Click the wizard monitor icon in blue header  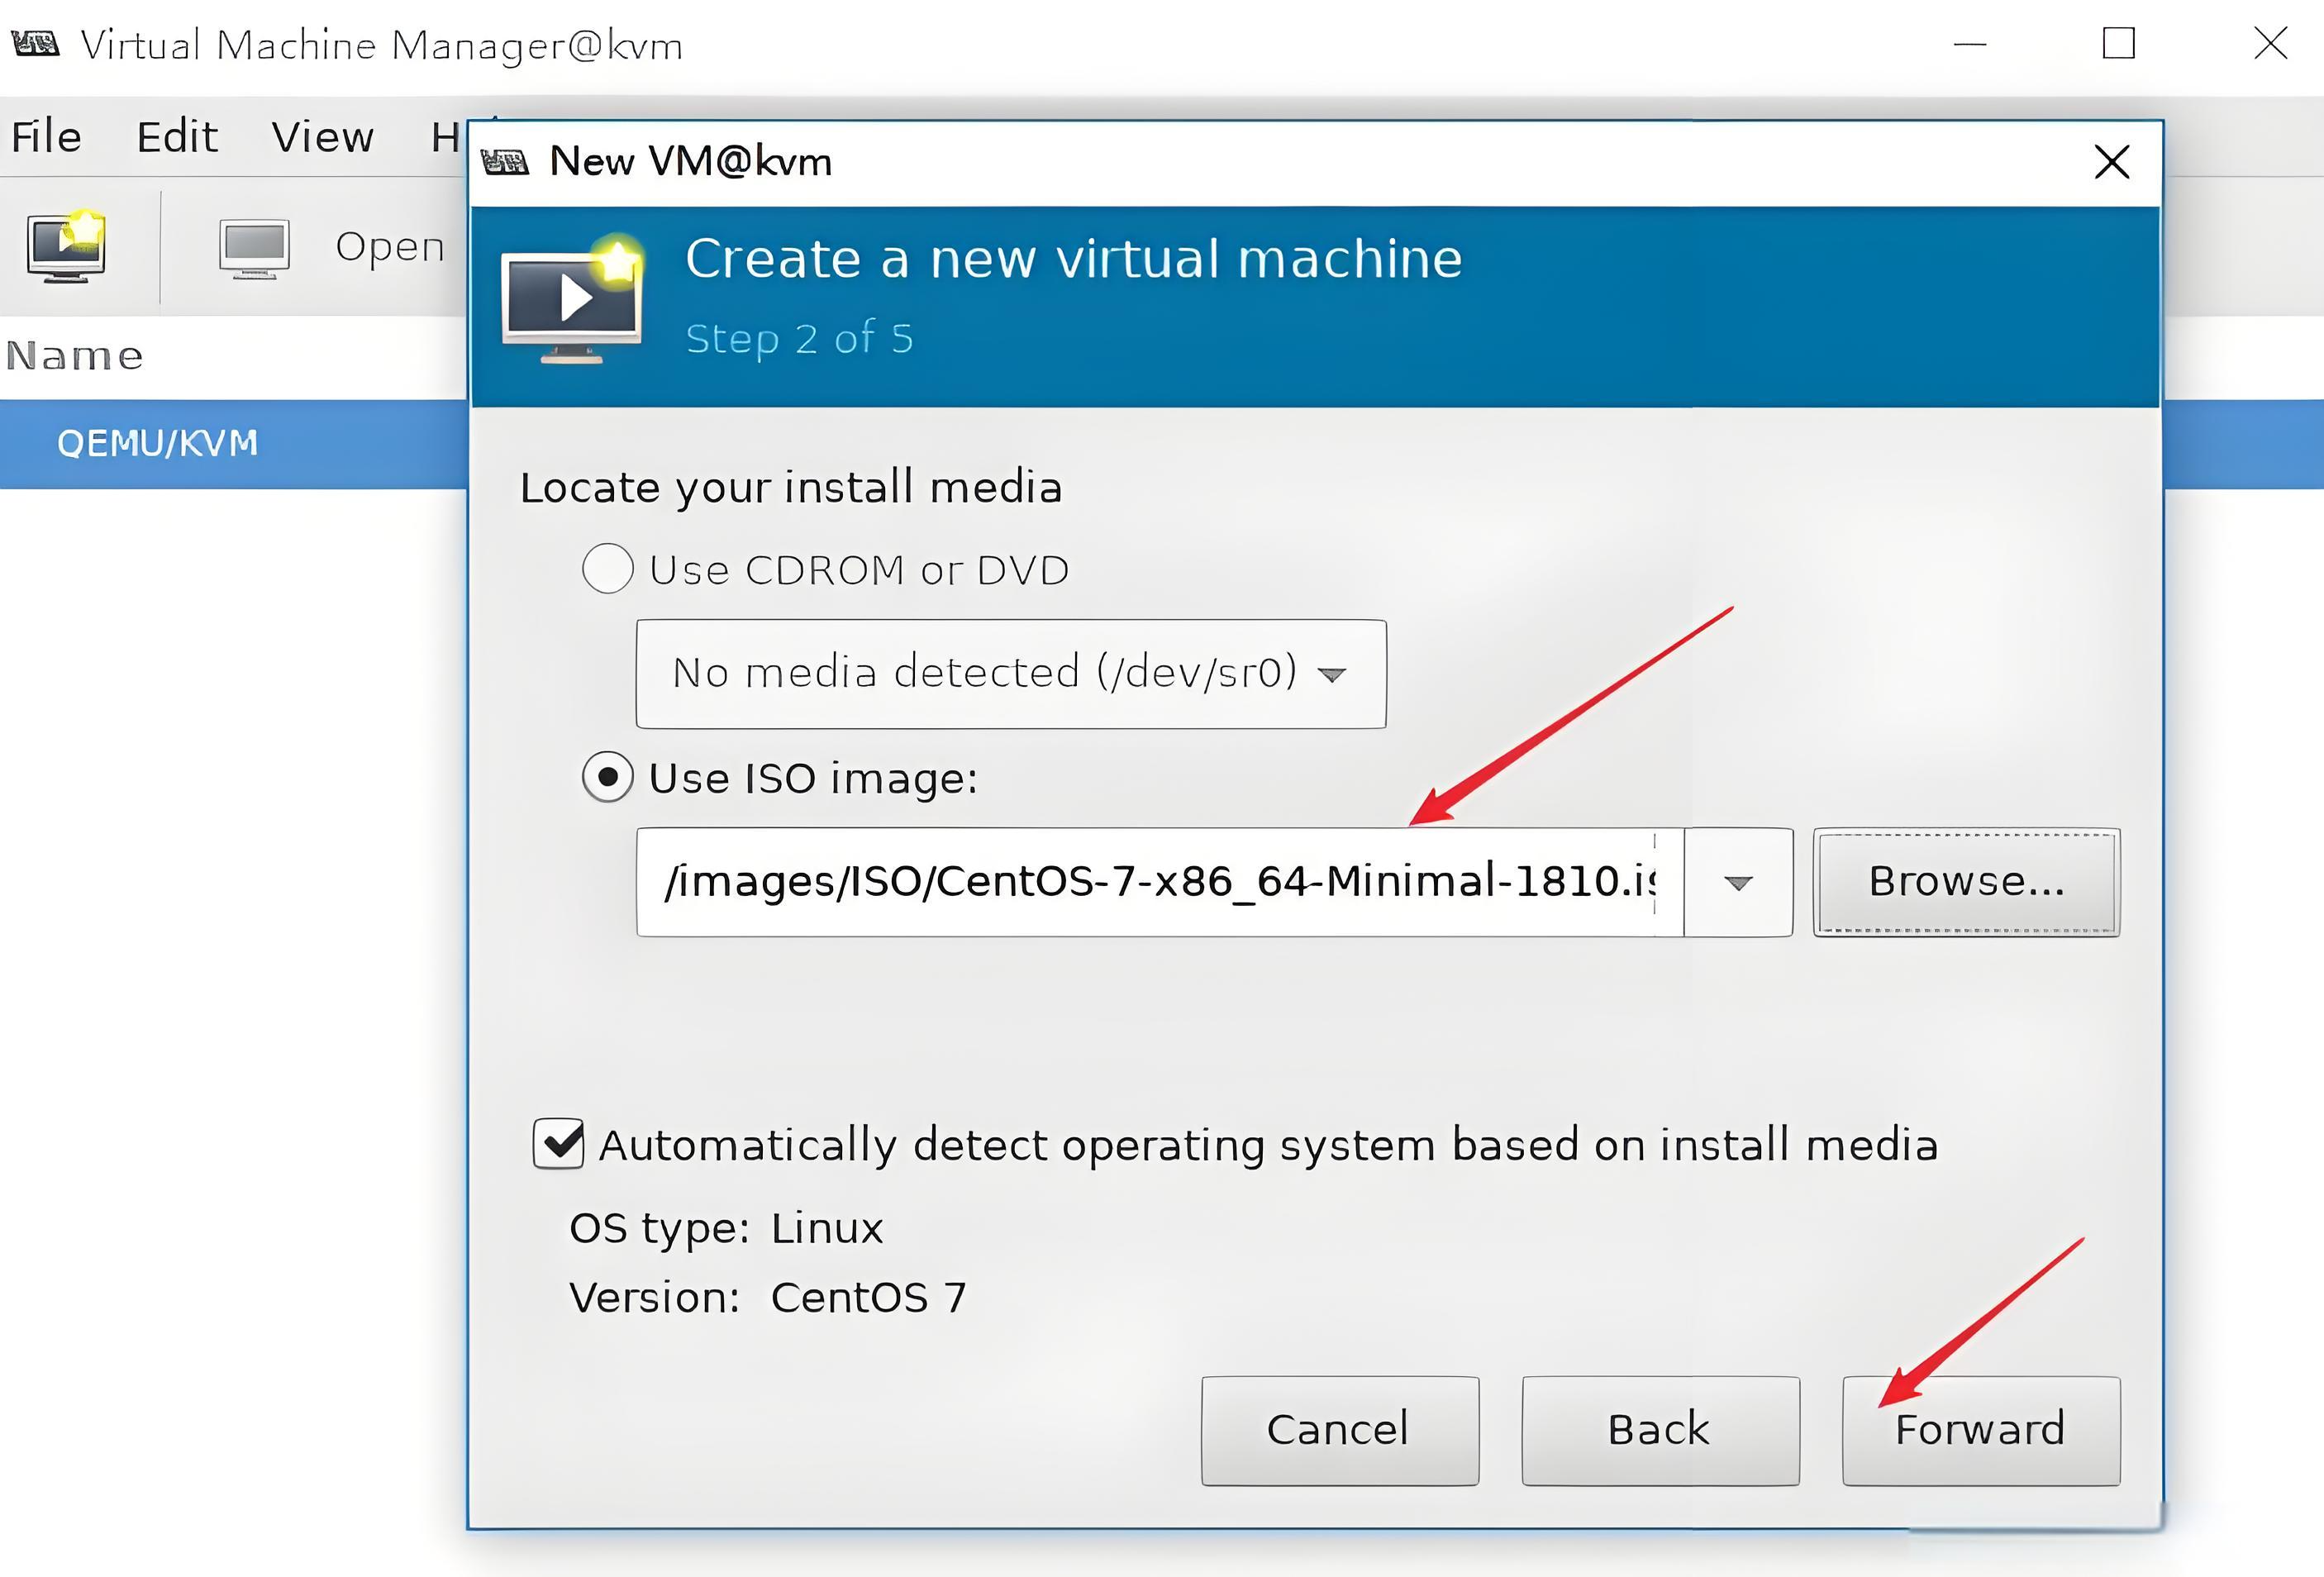[x=573, y=302]
